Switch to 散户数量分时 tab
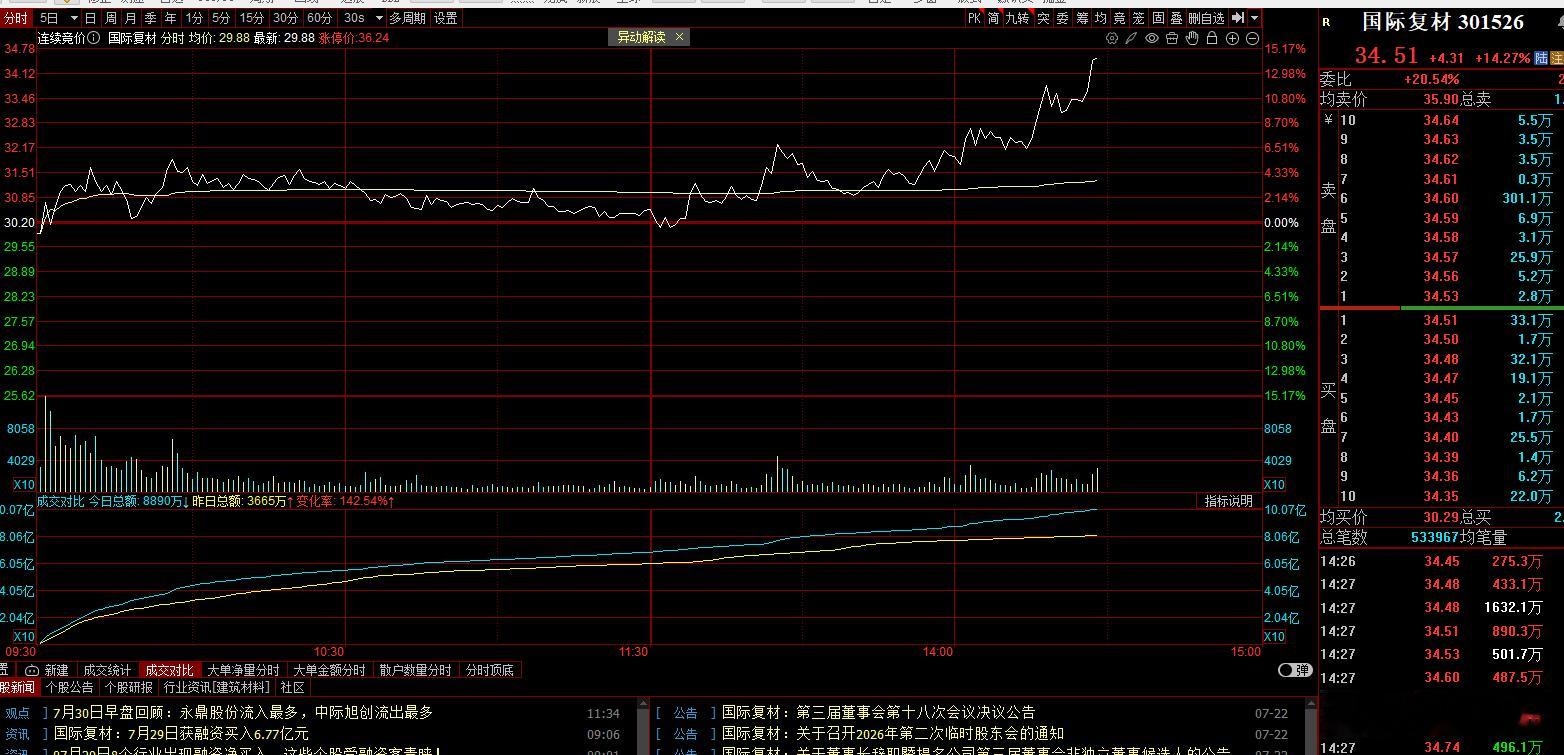The image size is (1564, 755). tap(416, 670)
